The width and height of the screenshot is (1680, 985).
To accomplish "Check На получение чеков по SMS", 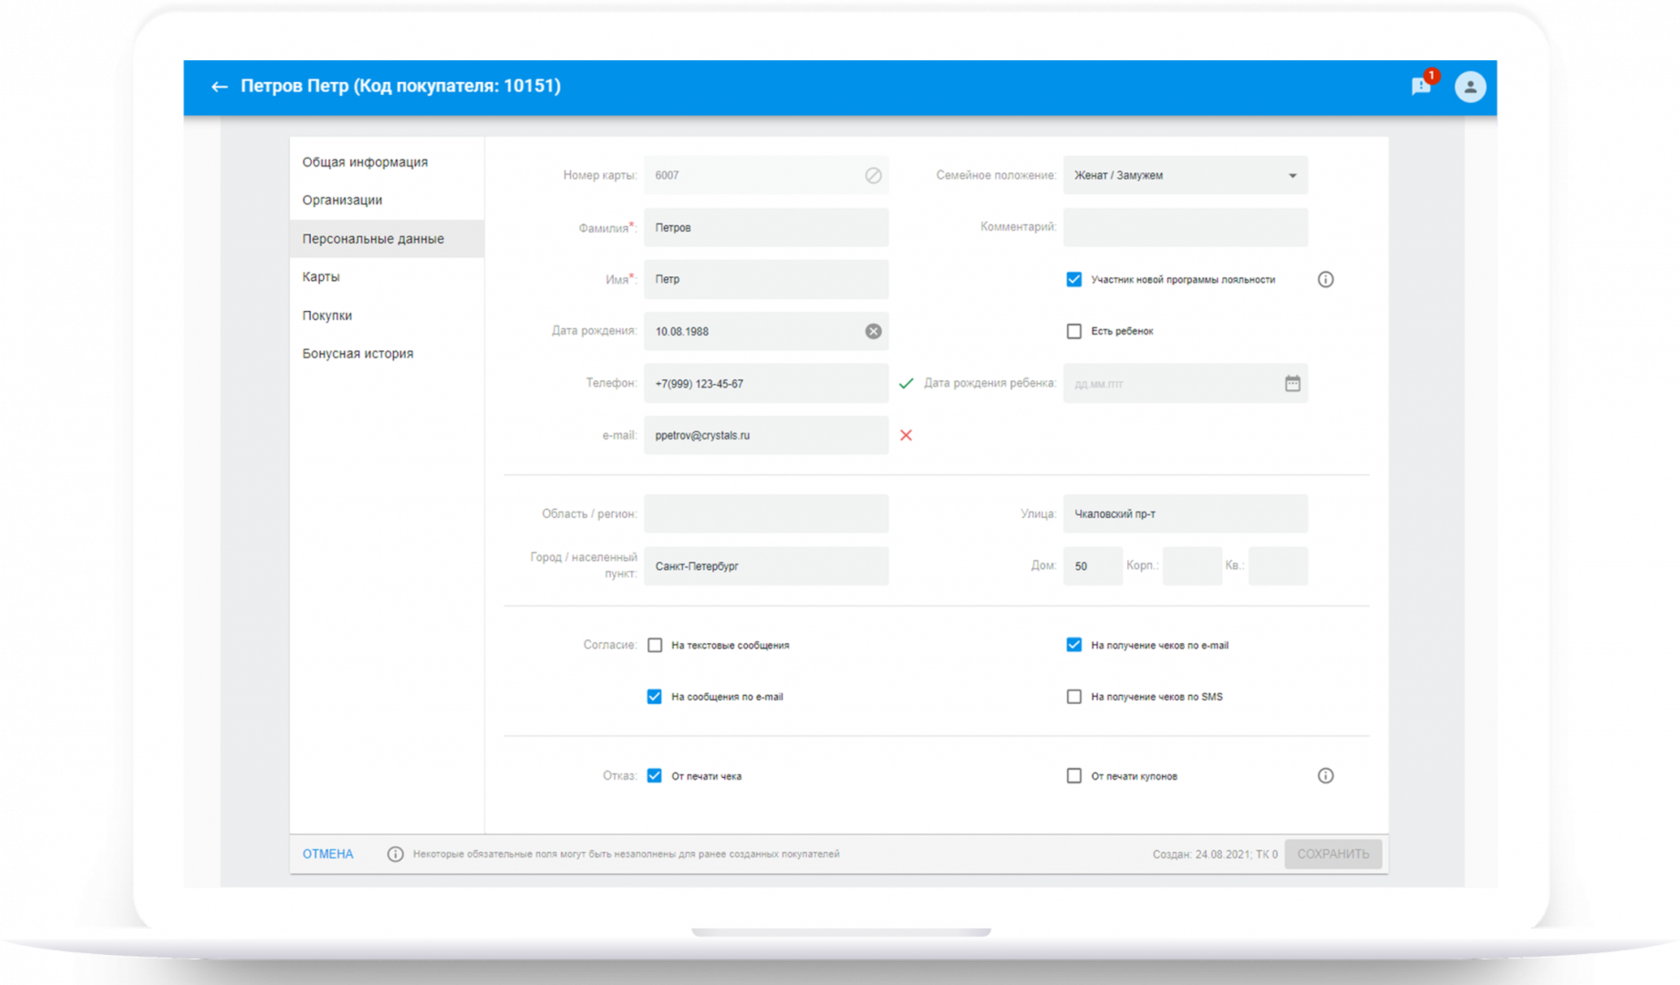I will pos(1074,697).
